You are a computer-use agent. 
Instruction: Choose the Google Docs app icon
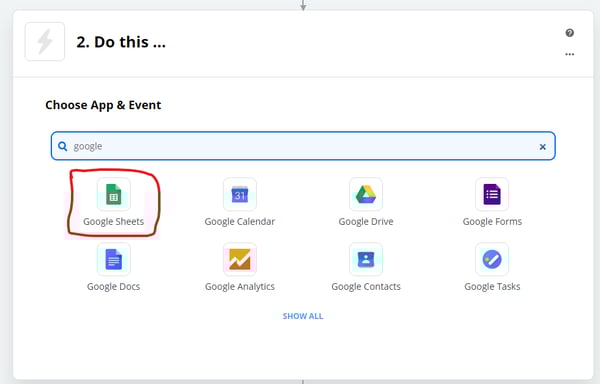click(x=114, y=259)
